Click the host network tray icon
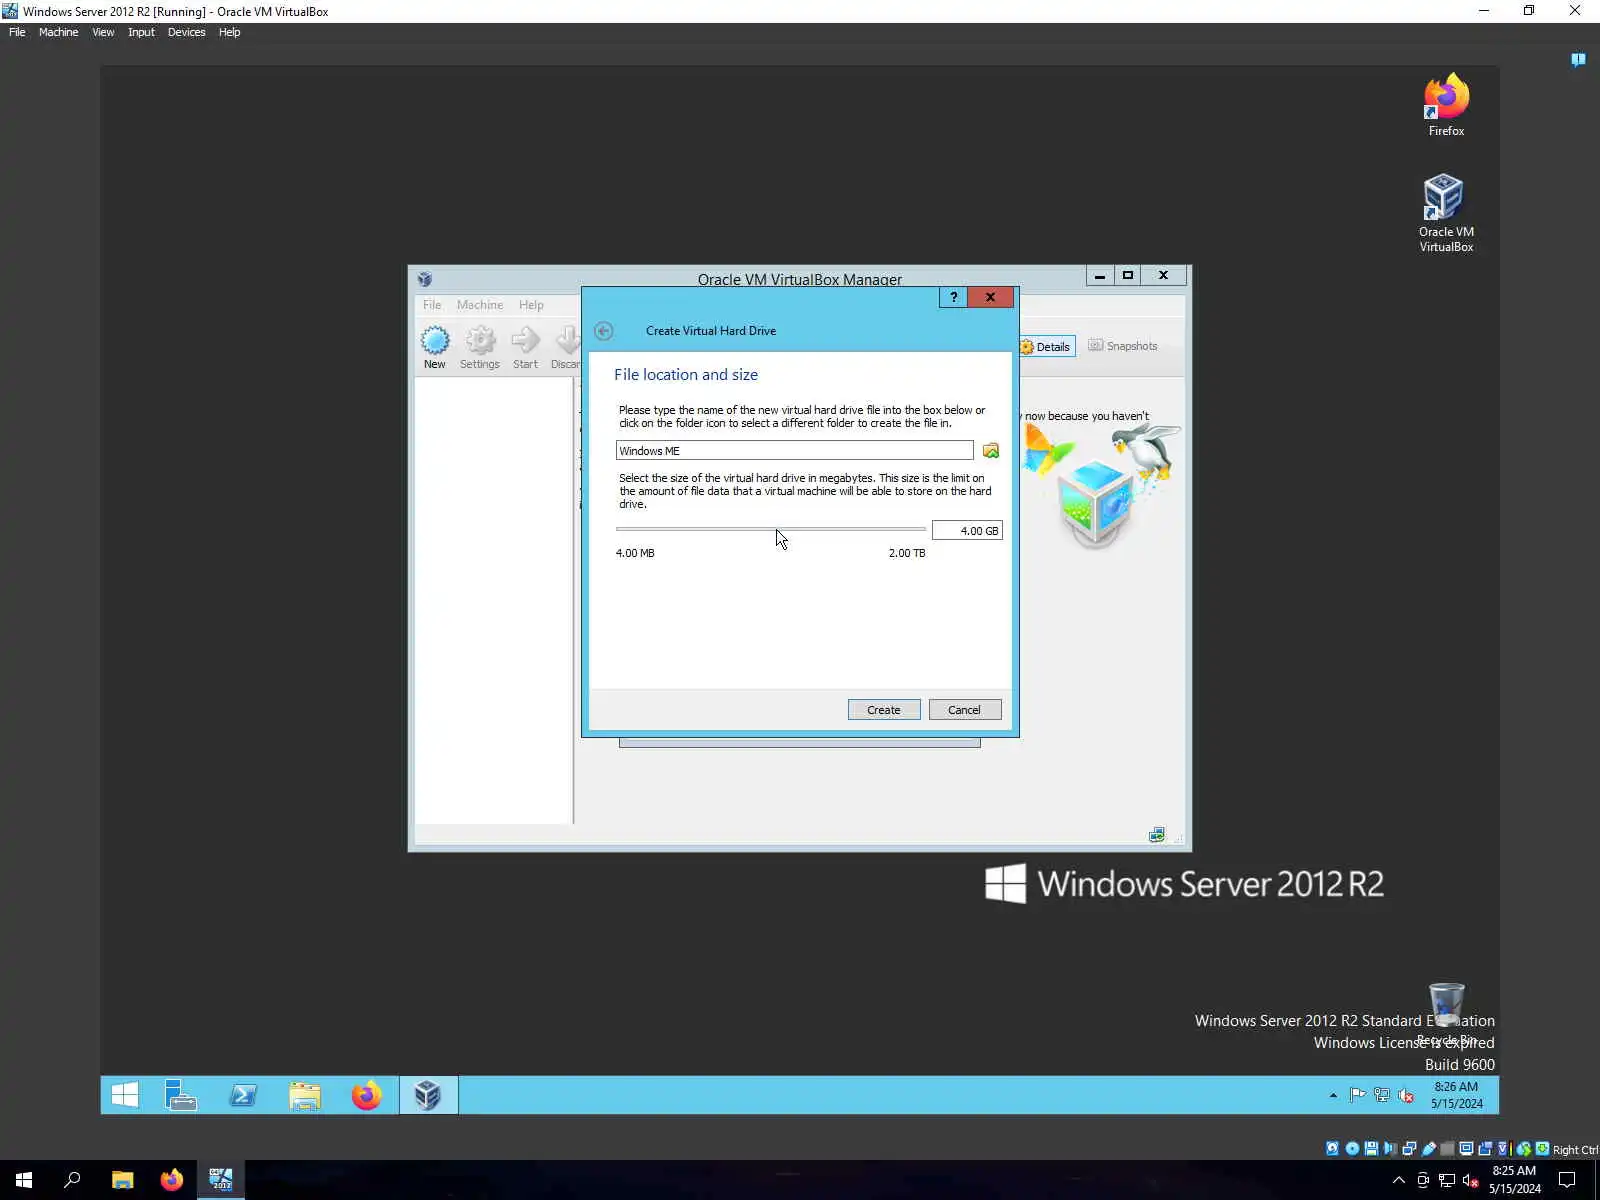 tap(1447, 1181)
